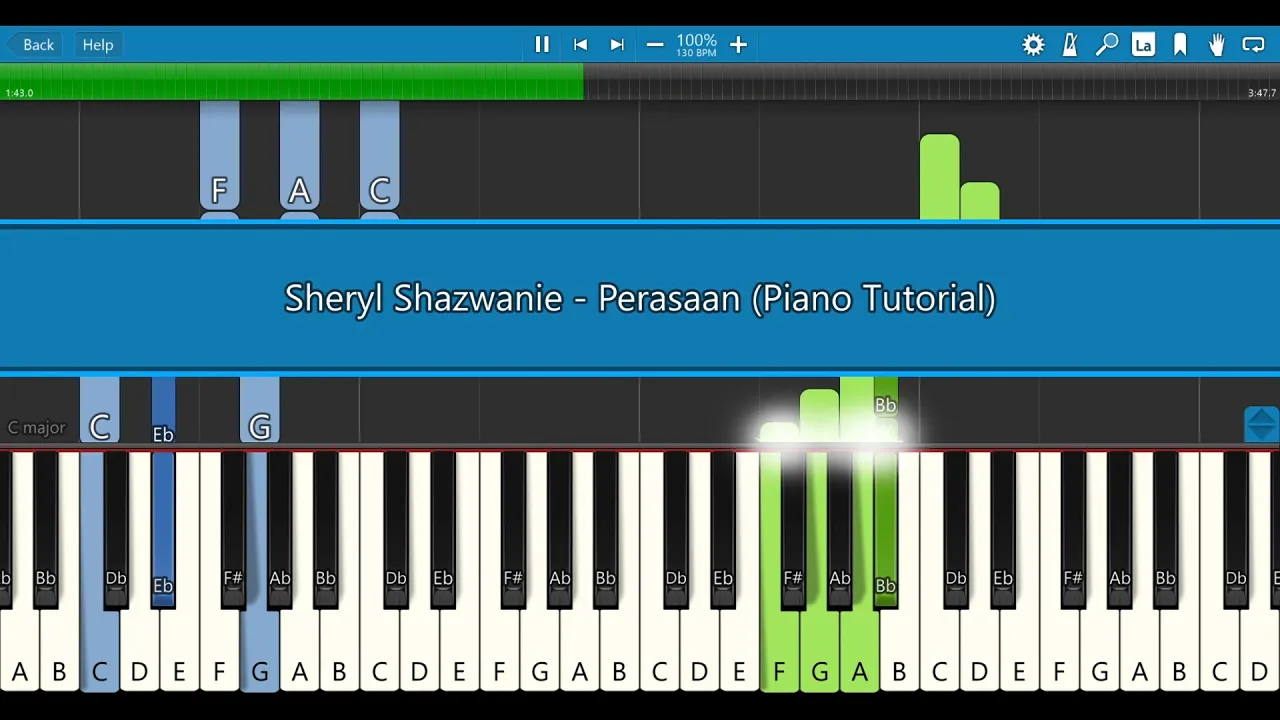The width and height of the screenshot is (1280, 720).
Task: Click the leftmost A white key
Action: click(x=19, y=650)
